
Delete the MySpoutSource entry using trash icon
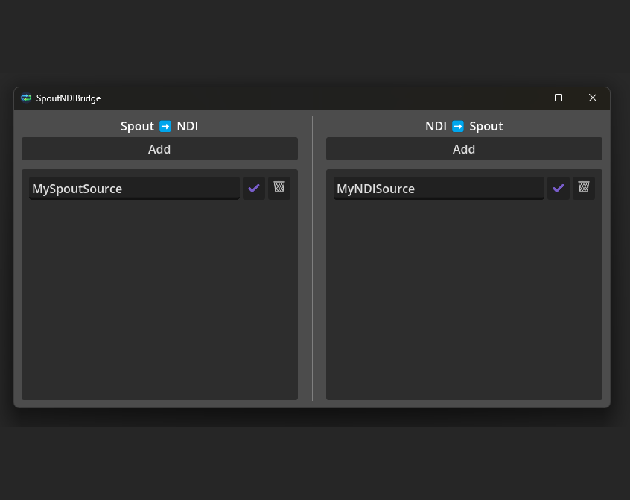pyautogui.click(x=279, y=188)
